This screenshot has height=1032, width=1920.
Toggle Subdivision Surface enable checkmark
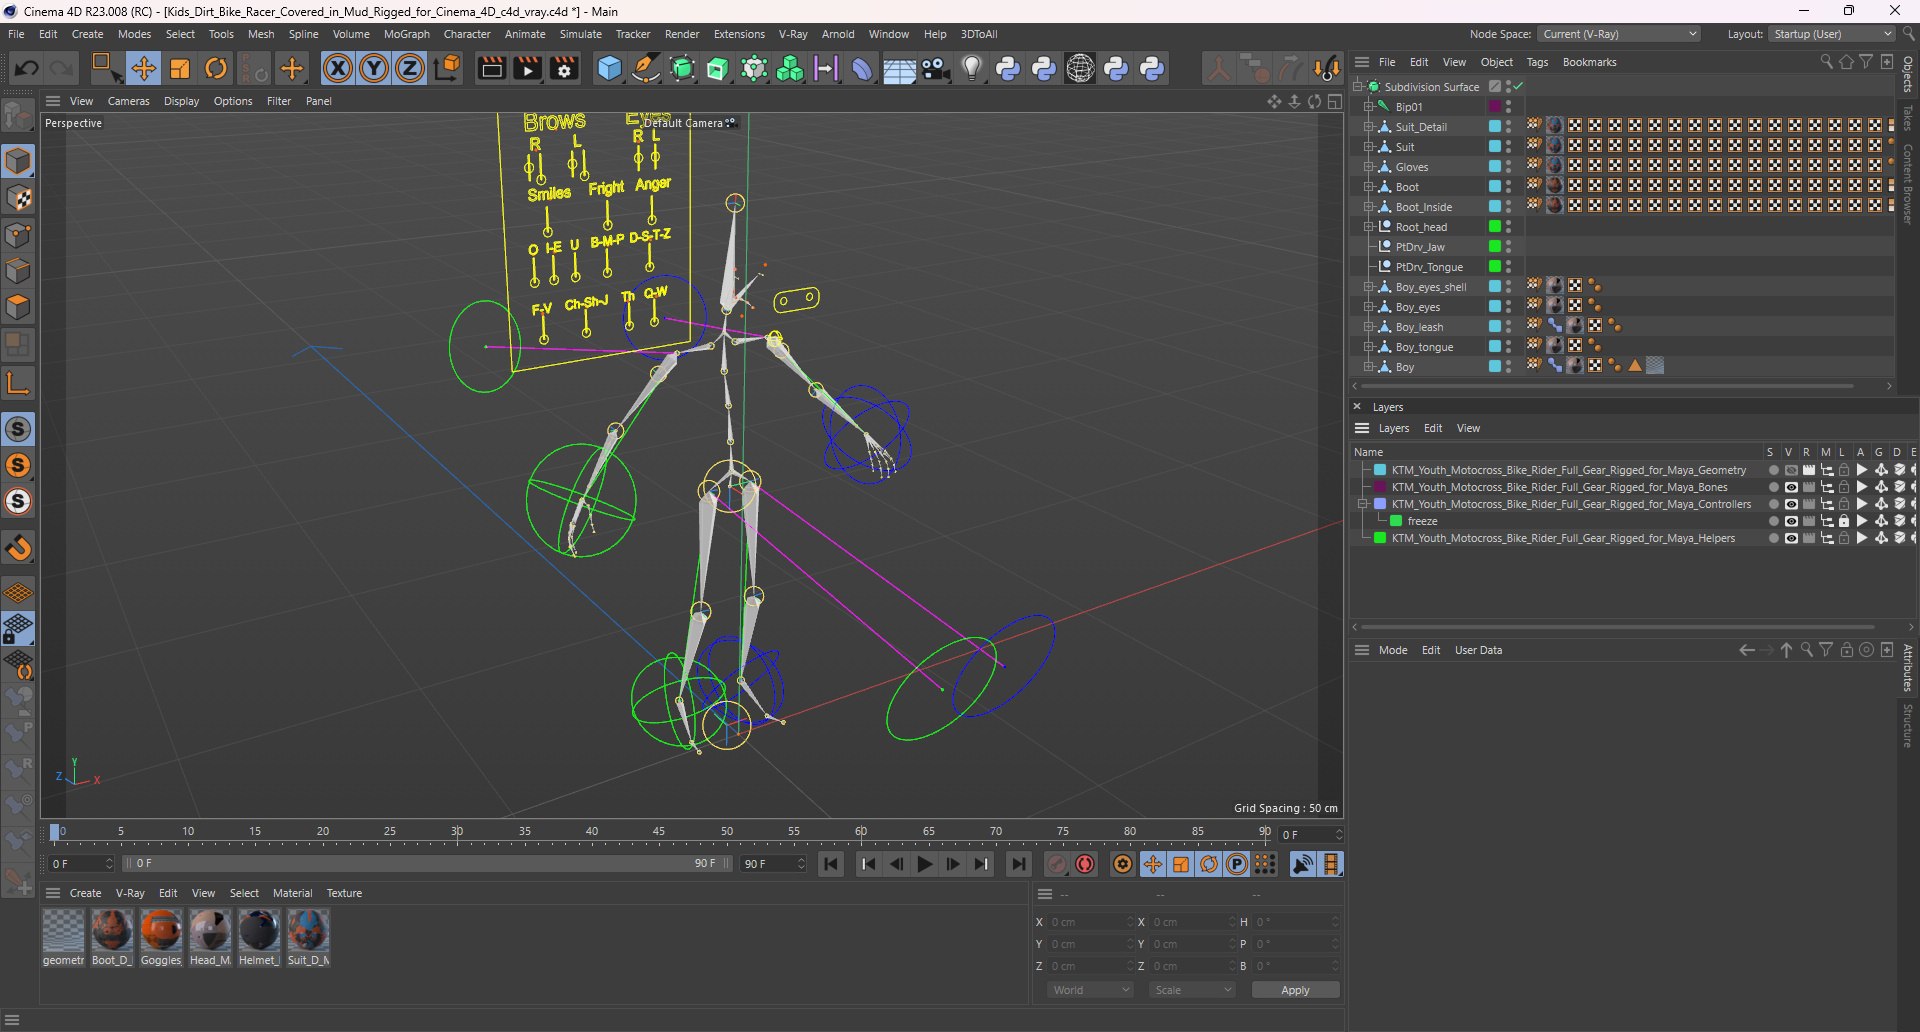click(x=1518, y=87)
